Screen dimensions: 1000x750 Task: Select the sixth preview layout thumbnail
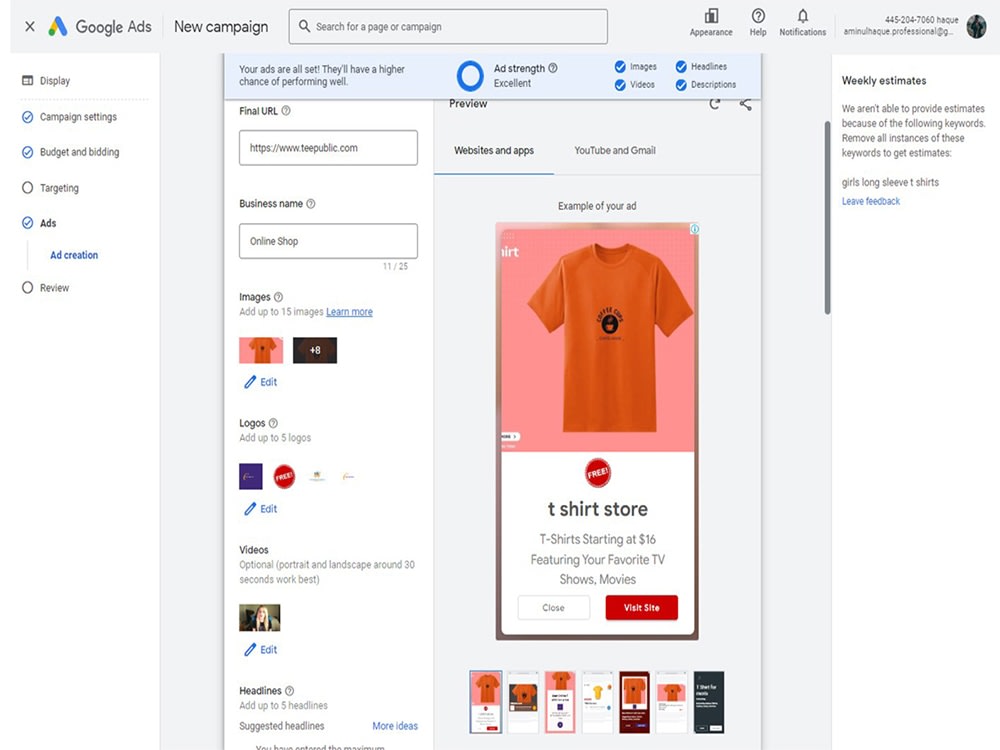click(x=672, y=702)
